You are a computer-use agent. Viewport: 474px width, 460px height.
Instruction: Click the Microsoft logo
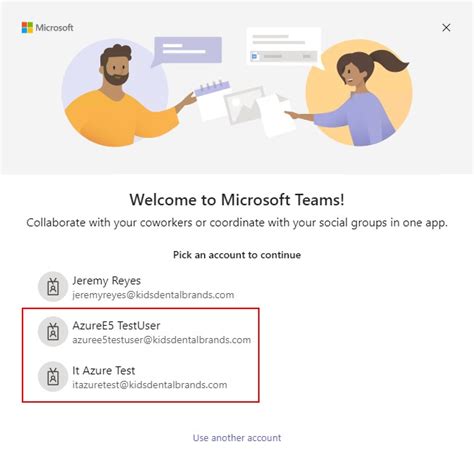pyautogui.click(x=47, y=28)
